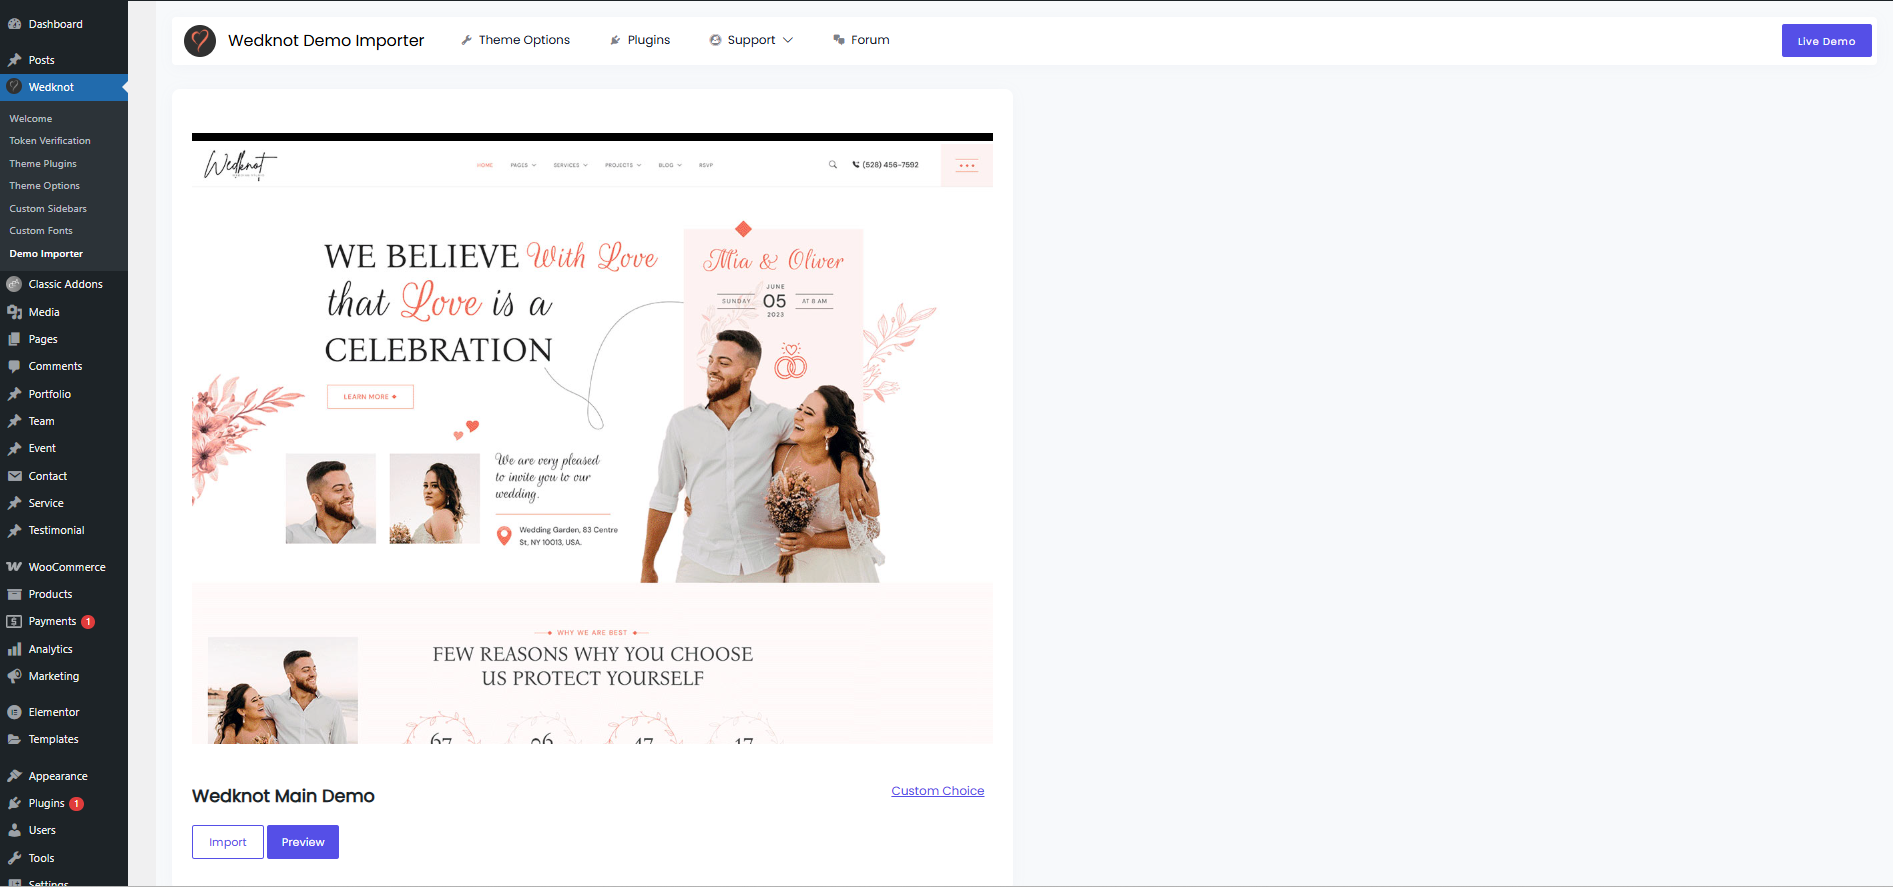Open Theme Options in top navigation

pyautogui.click(x=515, y=40)
